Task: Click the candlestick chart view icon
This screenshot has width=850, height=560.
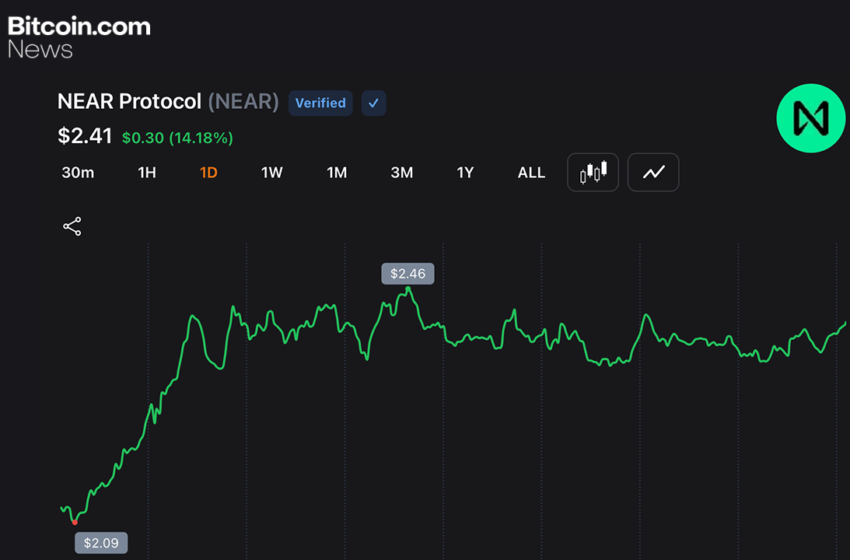Action: click(x=593, y=172)
